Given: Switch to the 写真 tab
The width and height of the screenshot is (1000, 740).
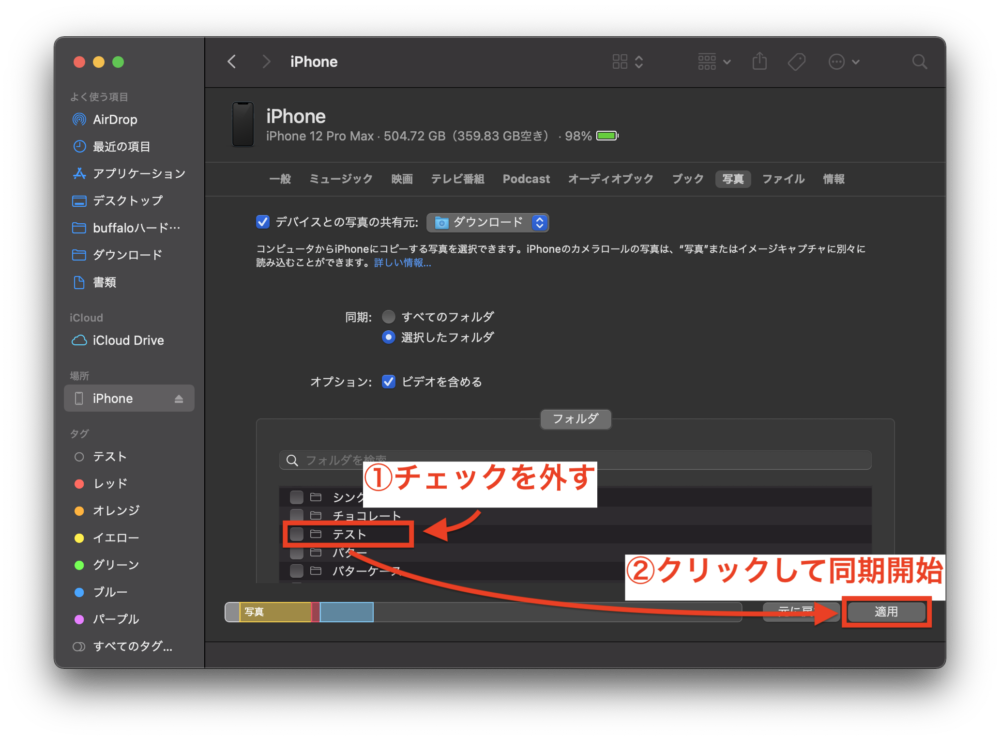Looking at the screenshot, I should 733,179.
